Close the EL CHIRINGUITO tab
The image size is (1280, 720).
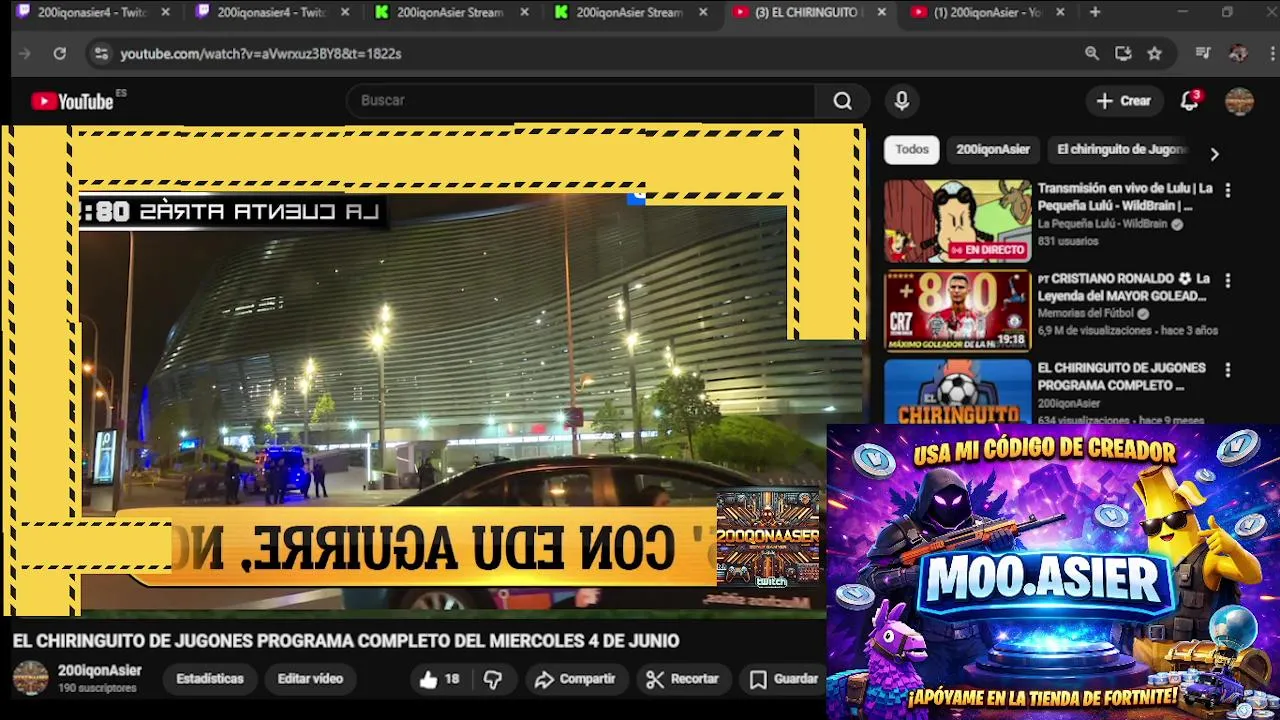[881, 12]
